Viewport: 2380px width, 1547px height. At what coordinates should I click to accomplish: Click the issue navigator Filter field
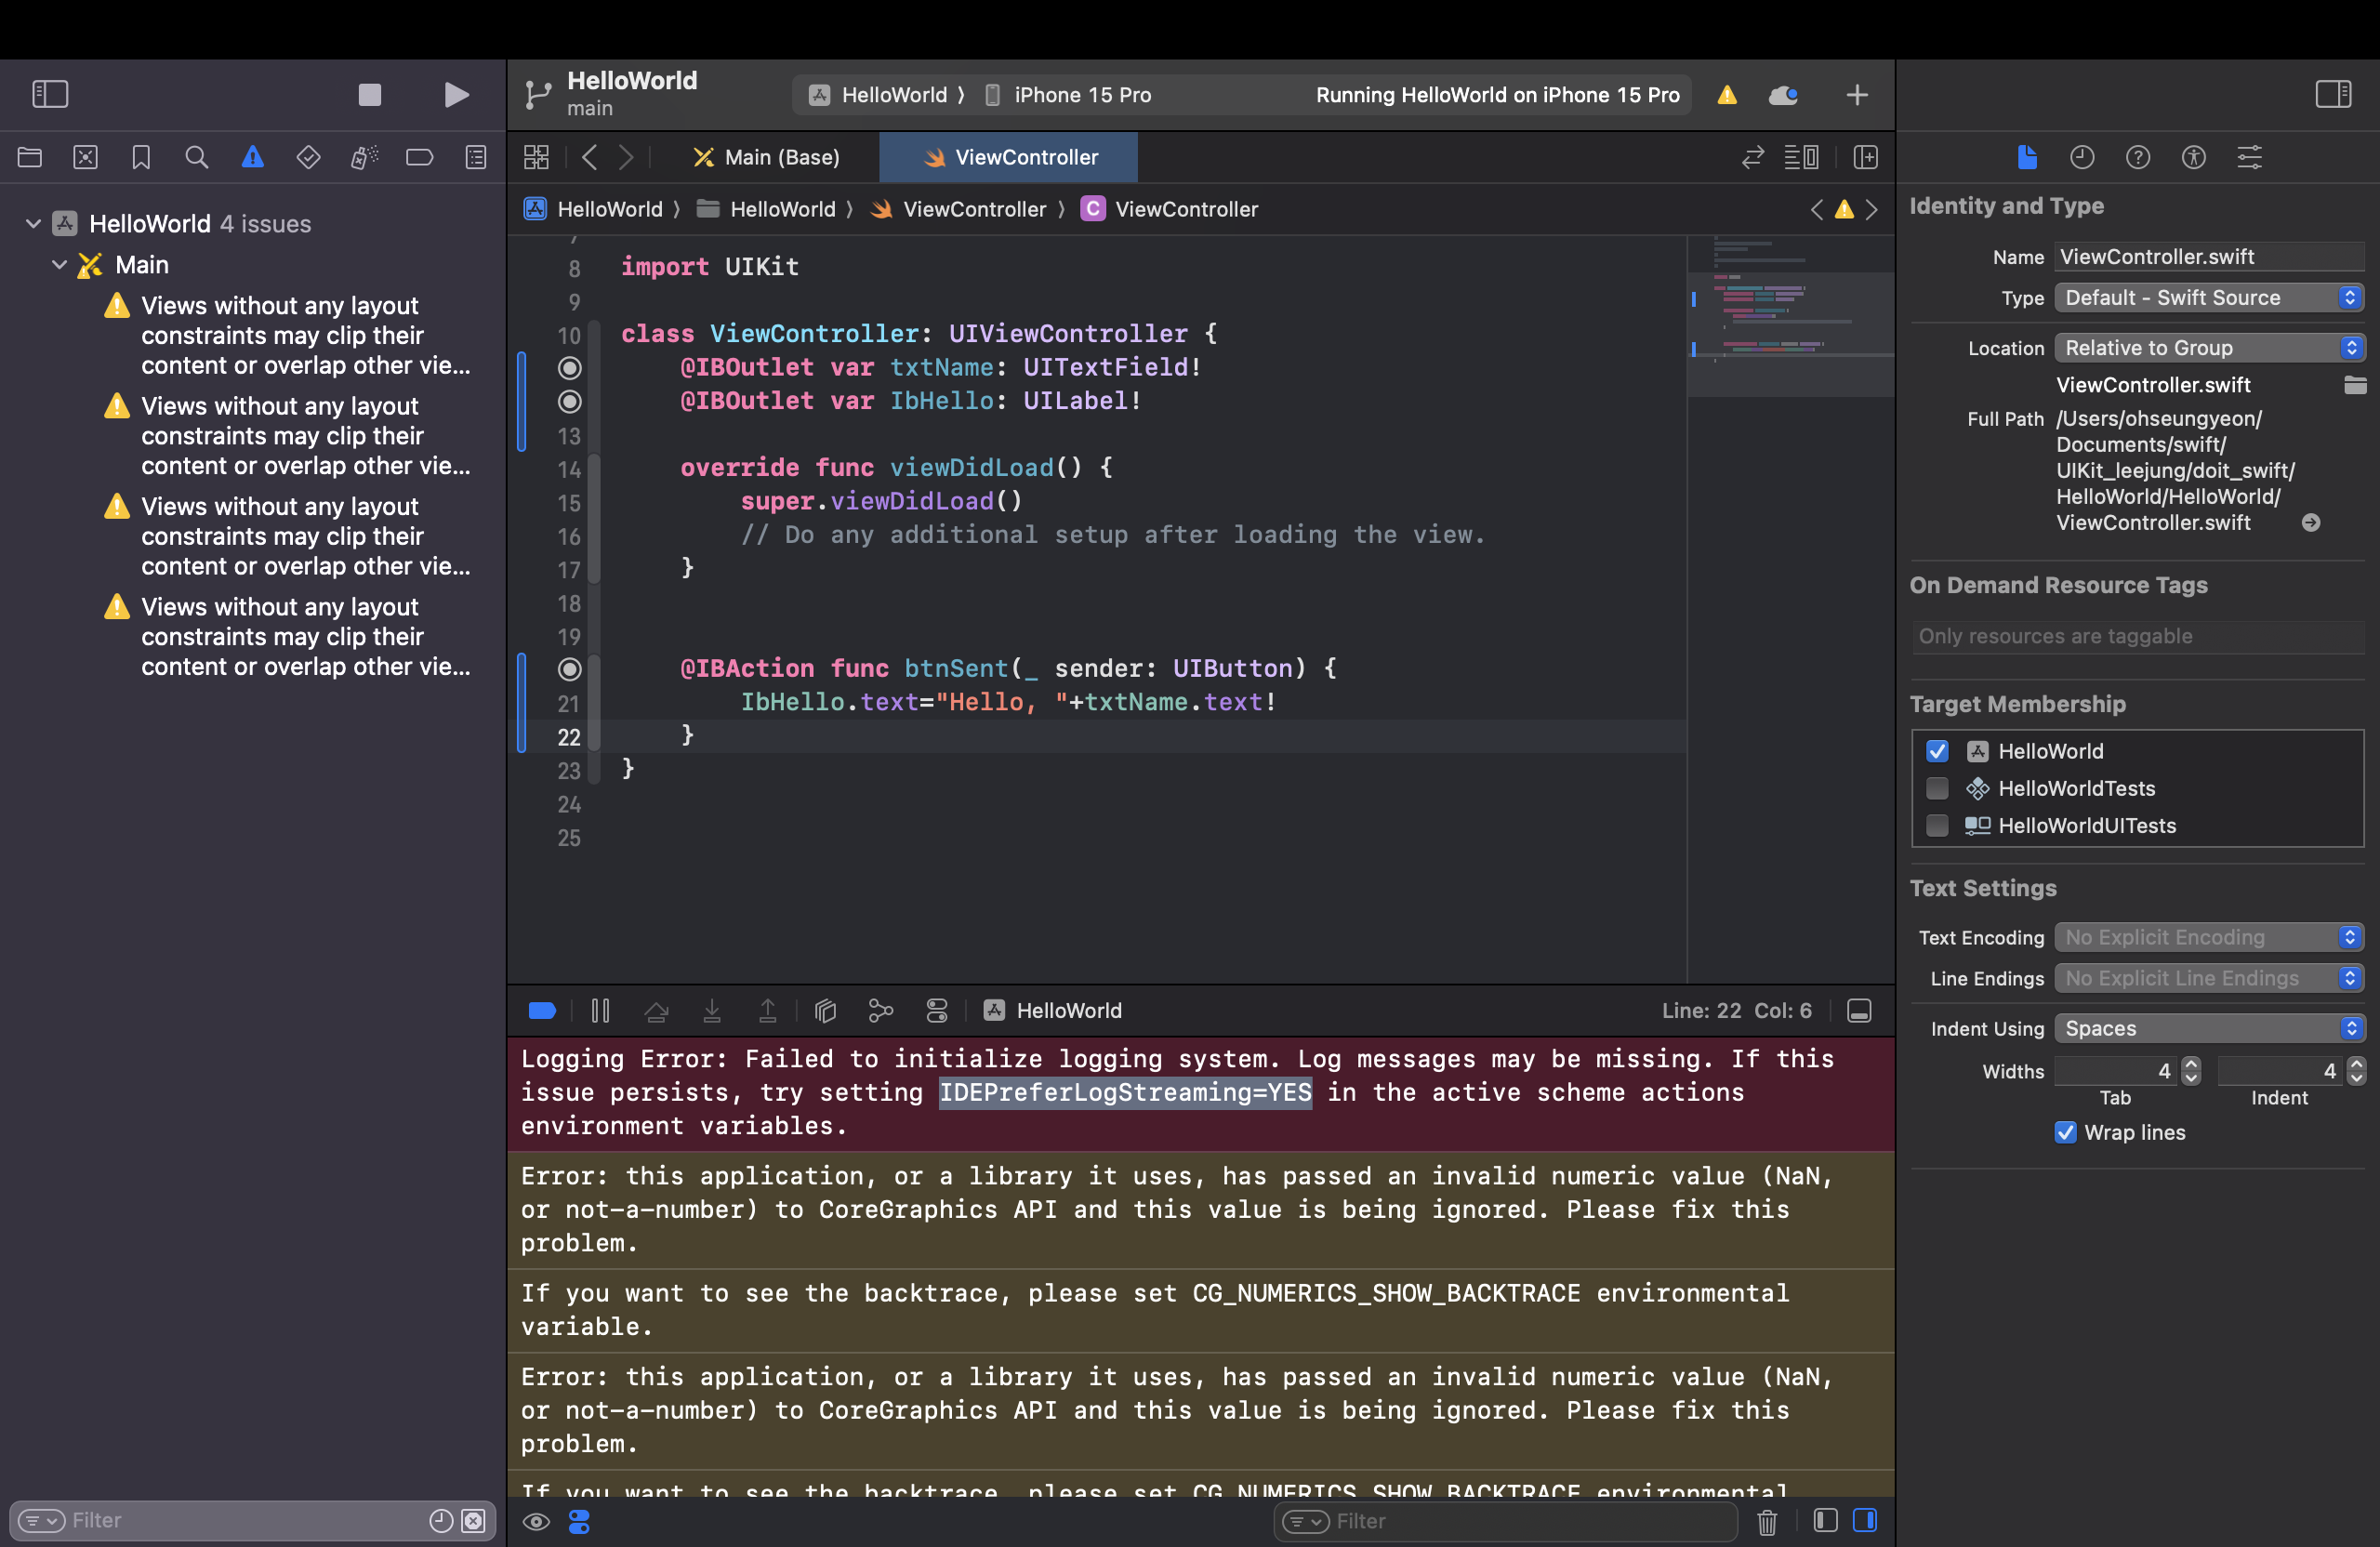252,1520
